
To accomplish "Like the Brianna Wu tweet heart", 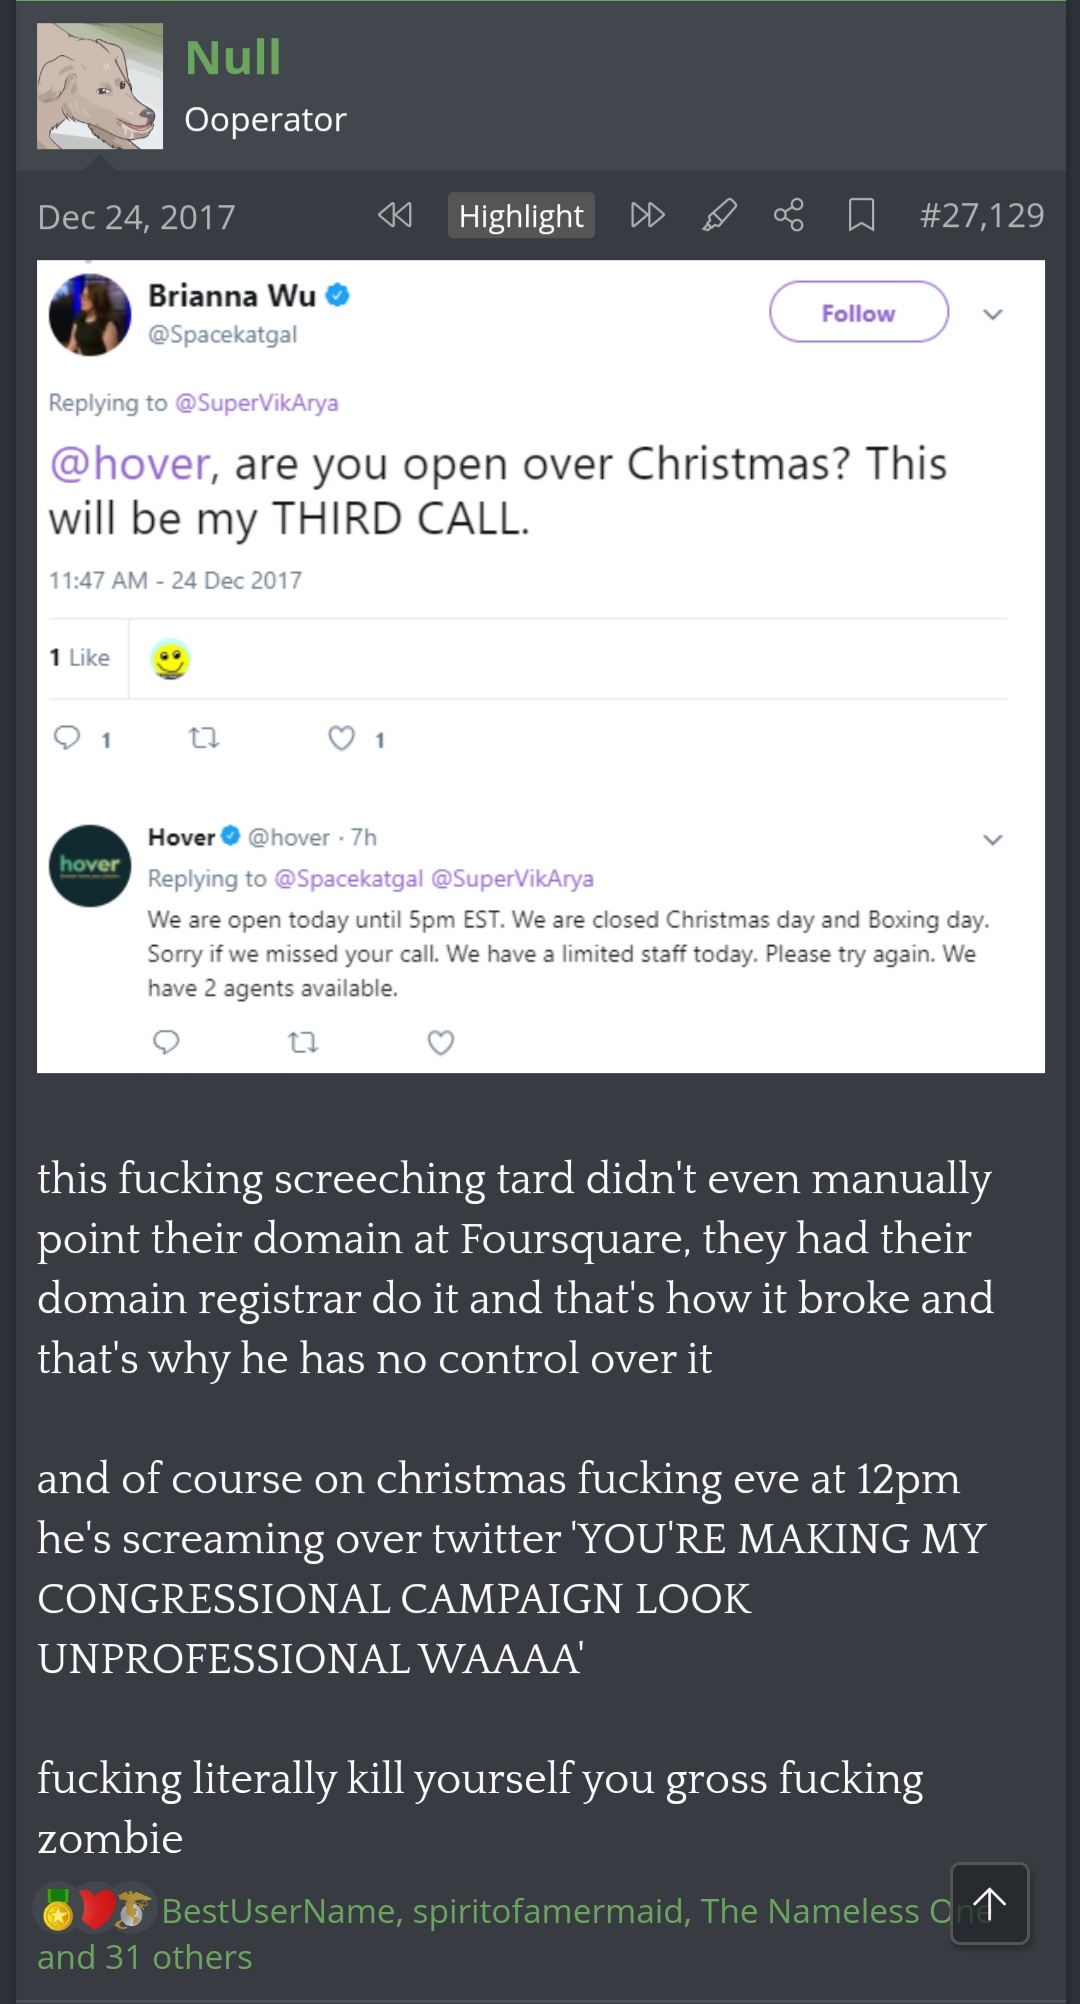I will 342,738.
